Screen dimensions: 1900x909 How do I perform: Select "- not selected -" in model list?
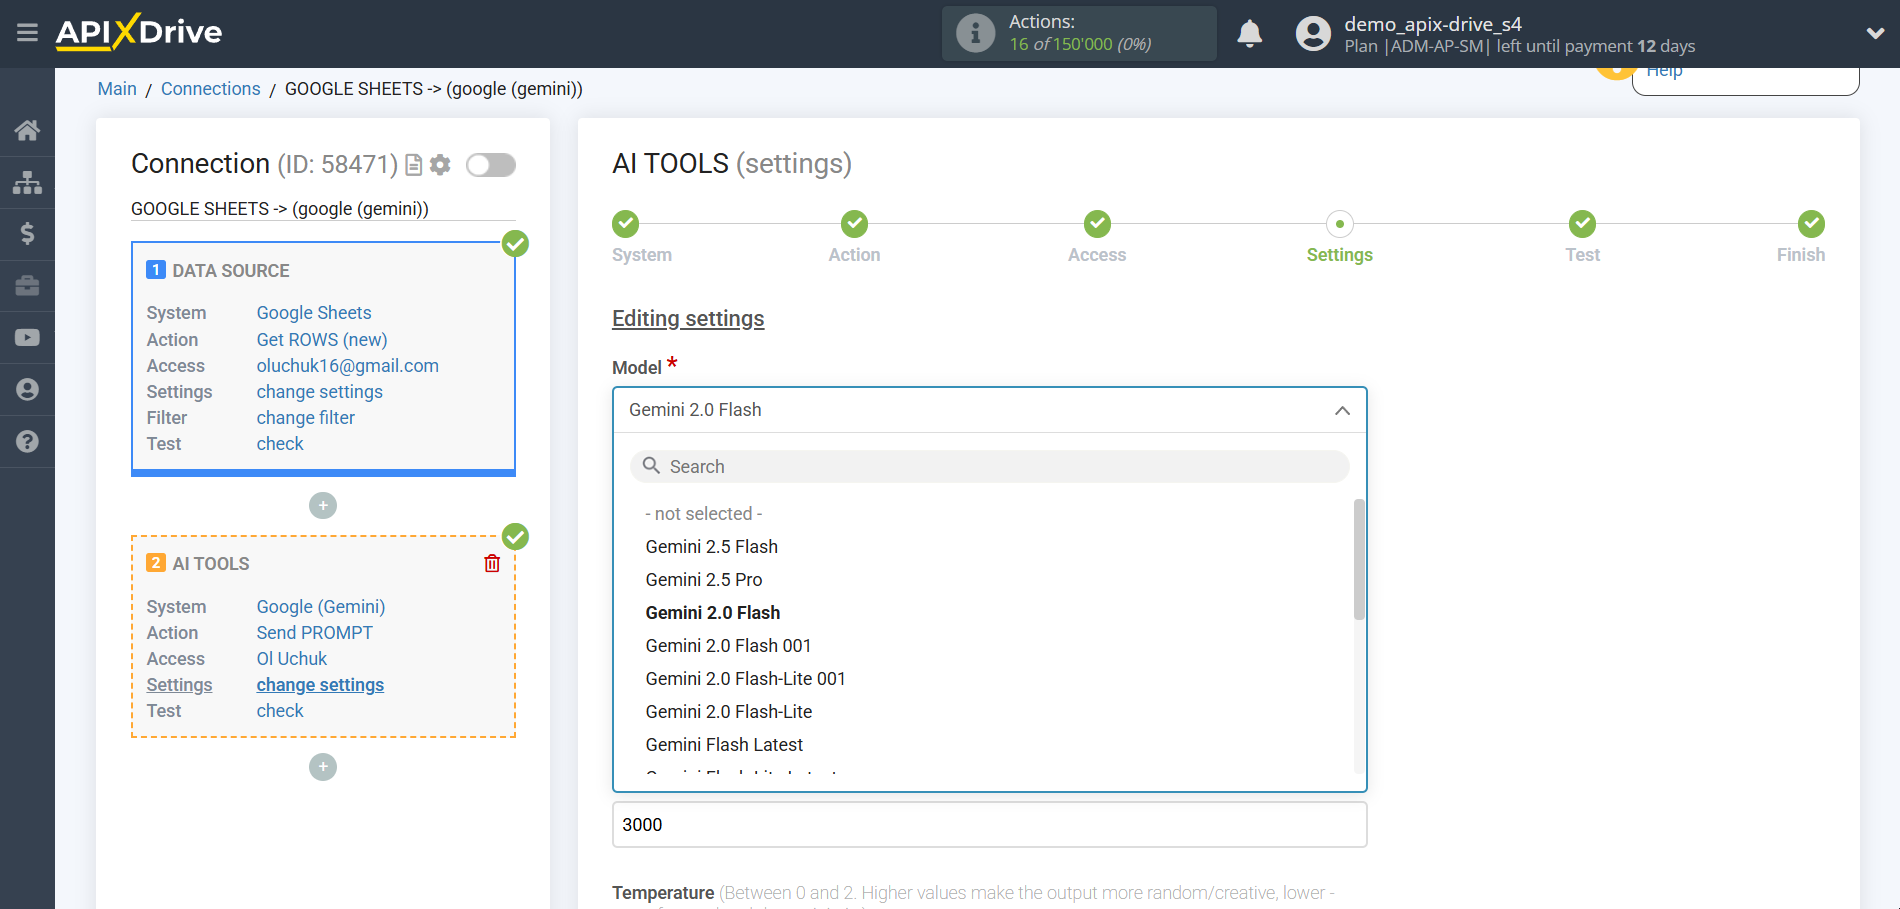point(704,513)
